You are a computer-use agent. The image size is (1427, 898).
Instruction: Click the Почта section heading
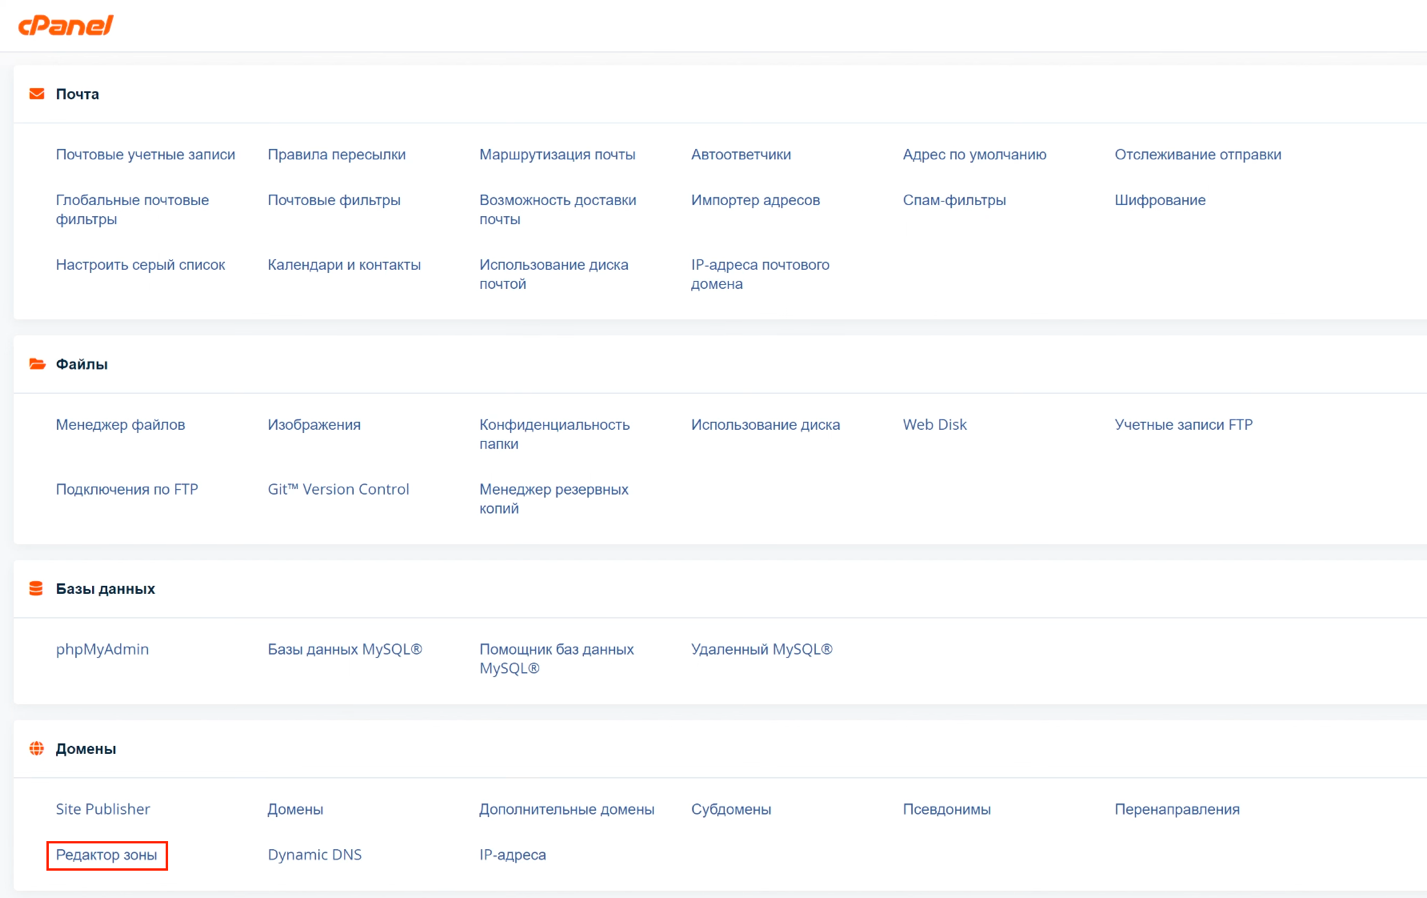coord(77,94)
